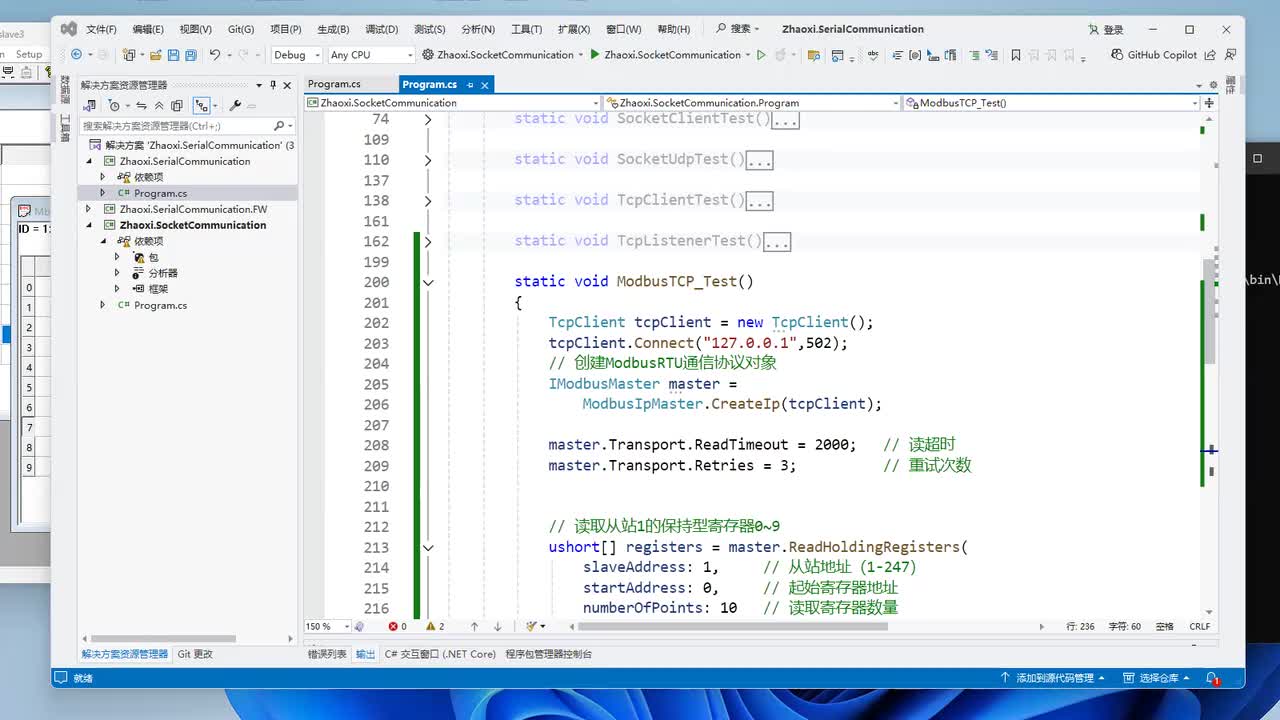The height and width of the screenshot is (720, 1280).
Task: Click the Open File folder icon
Action: [x=158, y=55]
